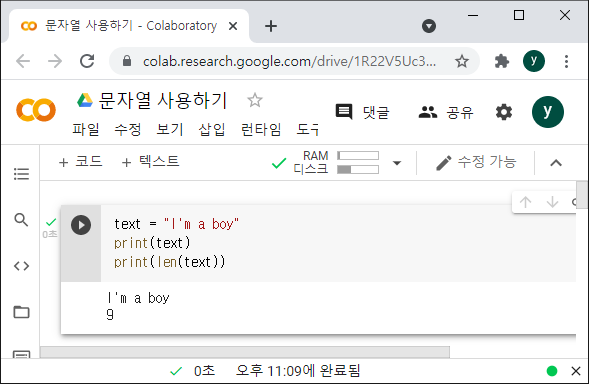Close the bottom status bar with X
Viewport: 589px width, 384px height.
pyautogui.click(x=576, y=371)
